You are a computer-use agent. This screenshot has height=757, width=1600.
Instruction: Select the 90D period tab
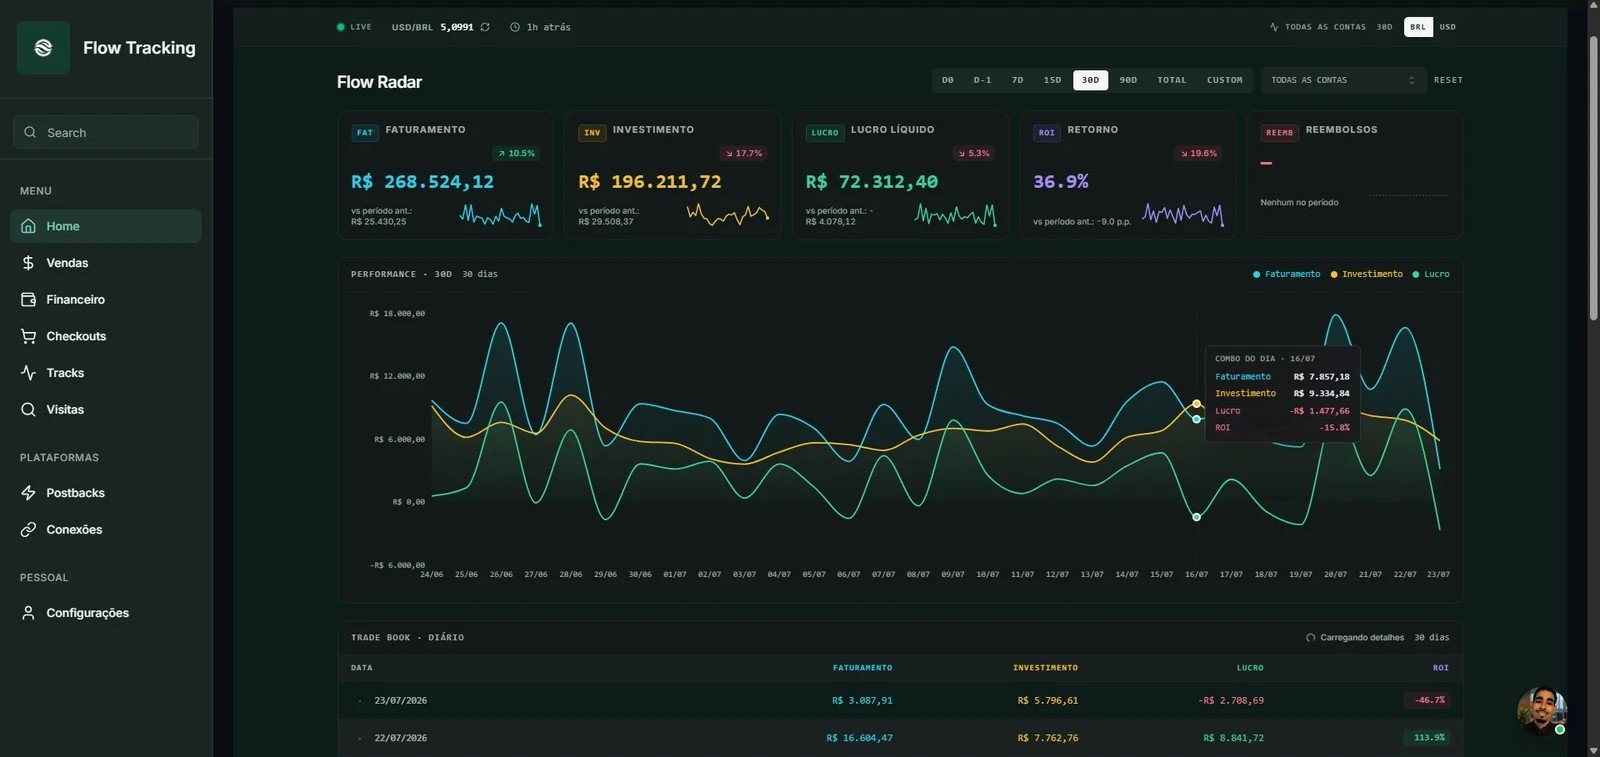coord(1129,80)
